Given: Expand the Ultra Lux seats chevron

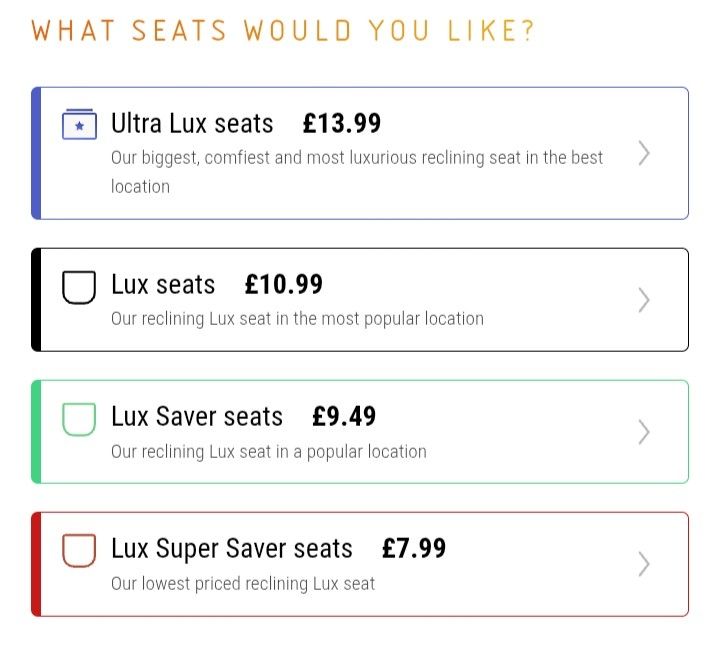Looking at the screenshot, I should (644, 153).
